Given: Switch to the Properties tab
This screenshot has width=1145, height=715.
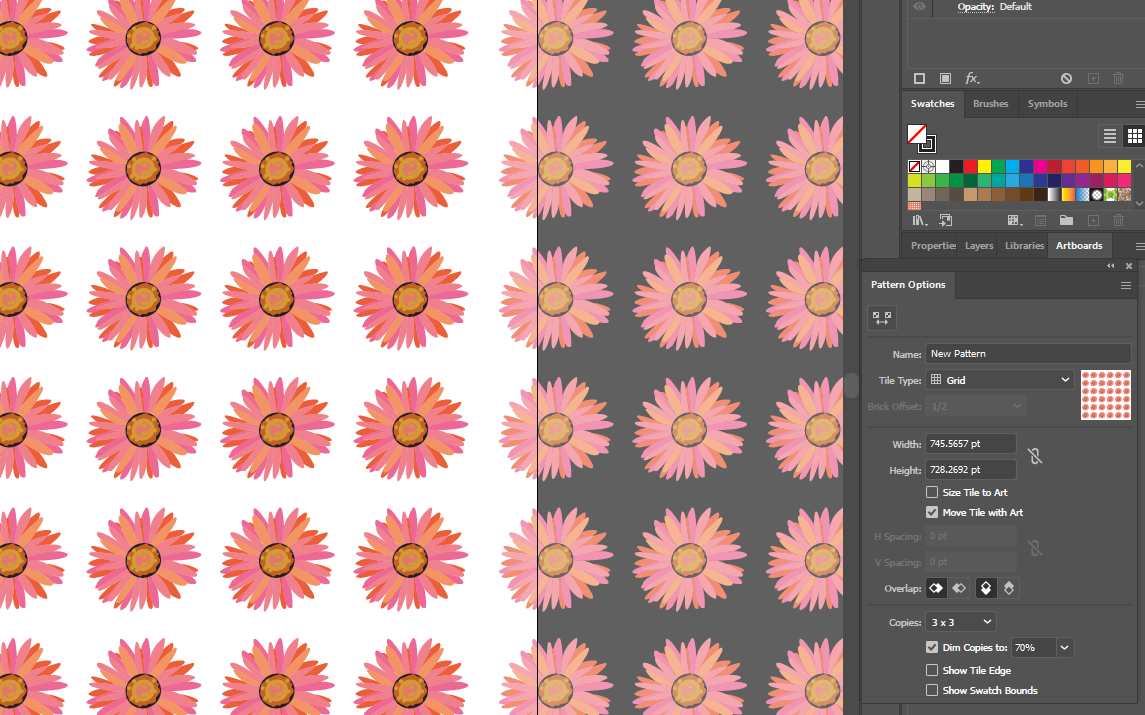Looking at the screenshot, I should 933,245.
